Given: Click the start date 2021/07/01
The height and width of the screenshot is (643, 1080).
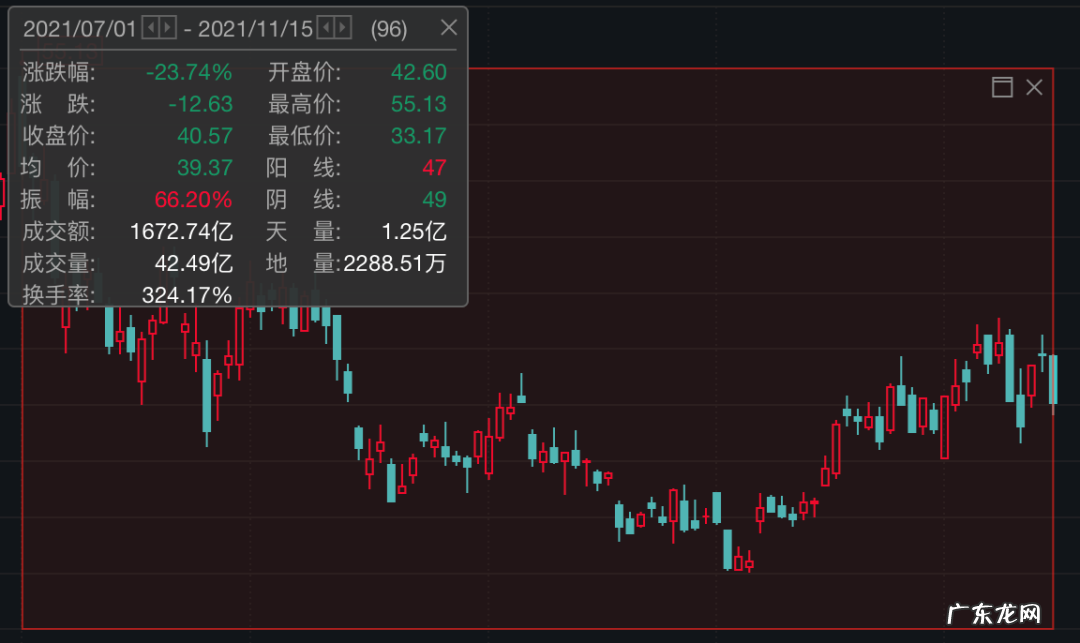Looking at the screenshot, I should pos(82,28).
